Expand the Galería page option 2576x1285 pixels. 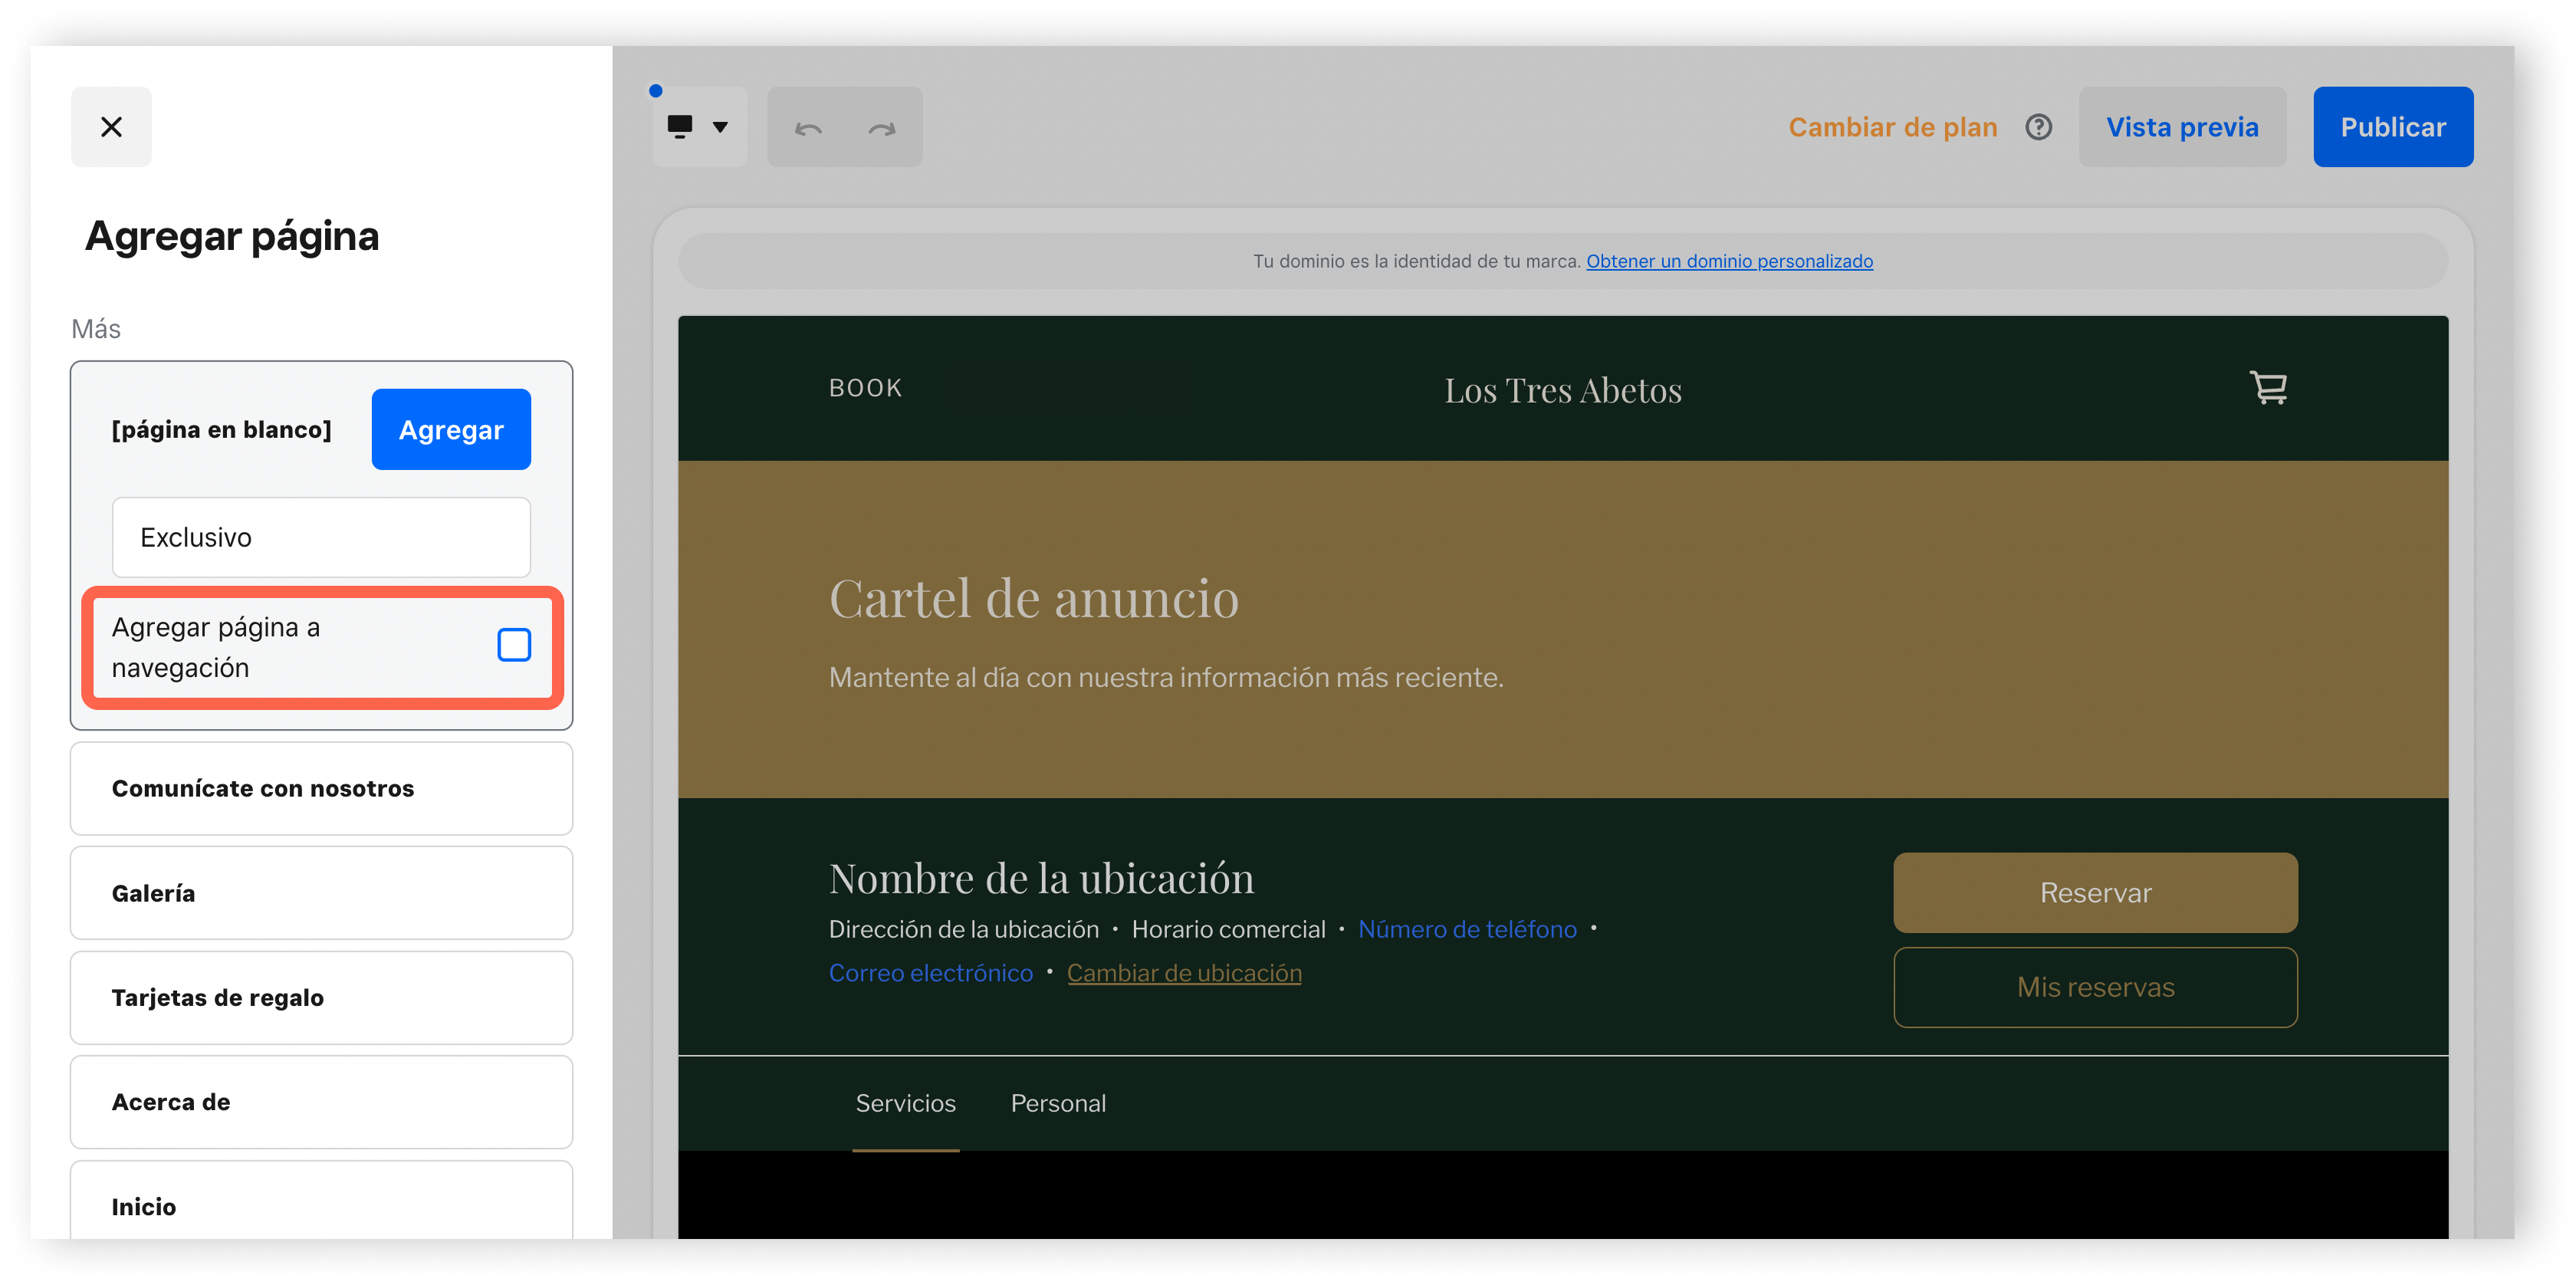pyautogui.click(x=321, y=893)
